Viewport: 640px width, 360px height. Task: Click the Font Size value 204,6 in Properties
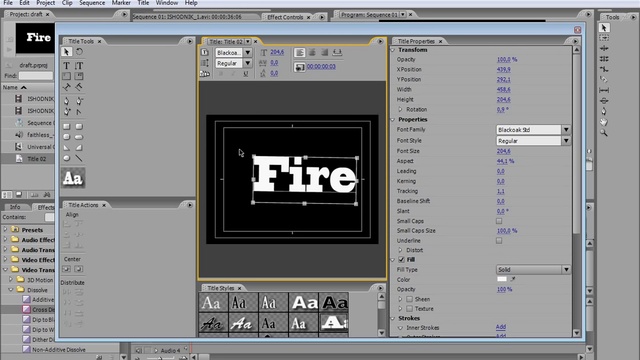click(503, 151)
